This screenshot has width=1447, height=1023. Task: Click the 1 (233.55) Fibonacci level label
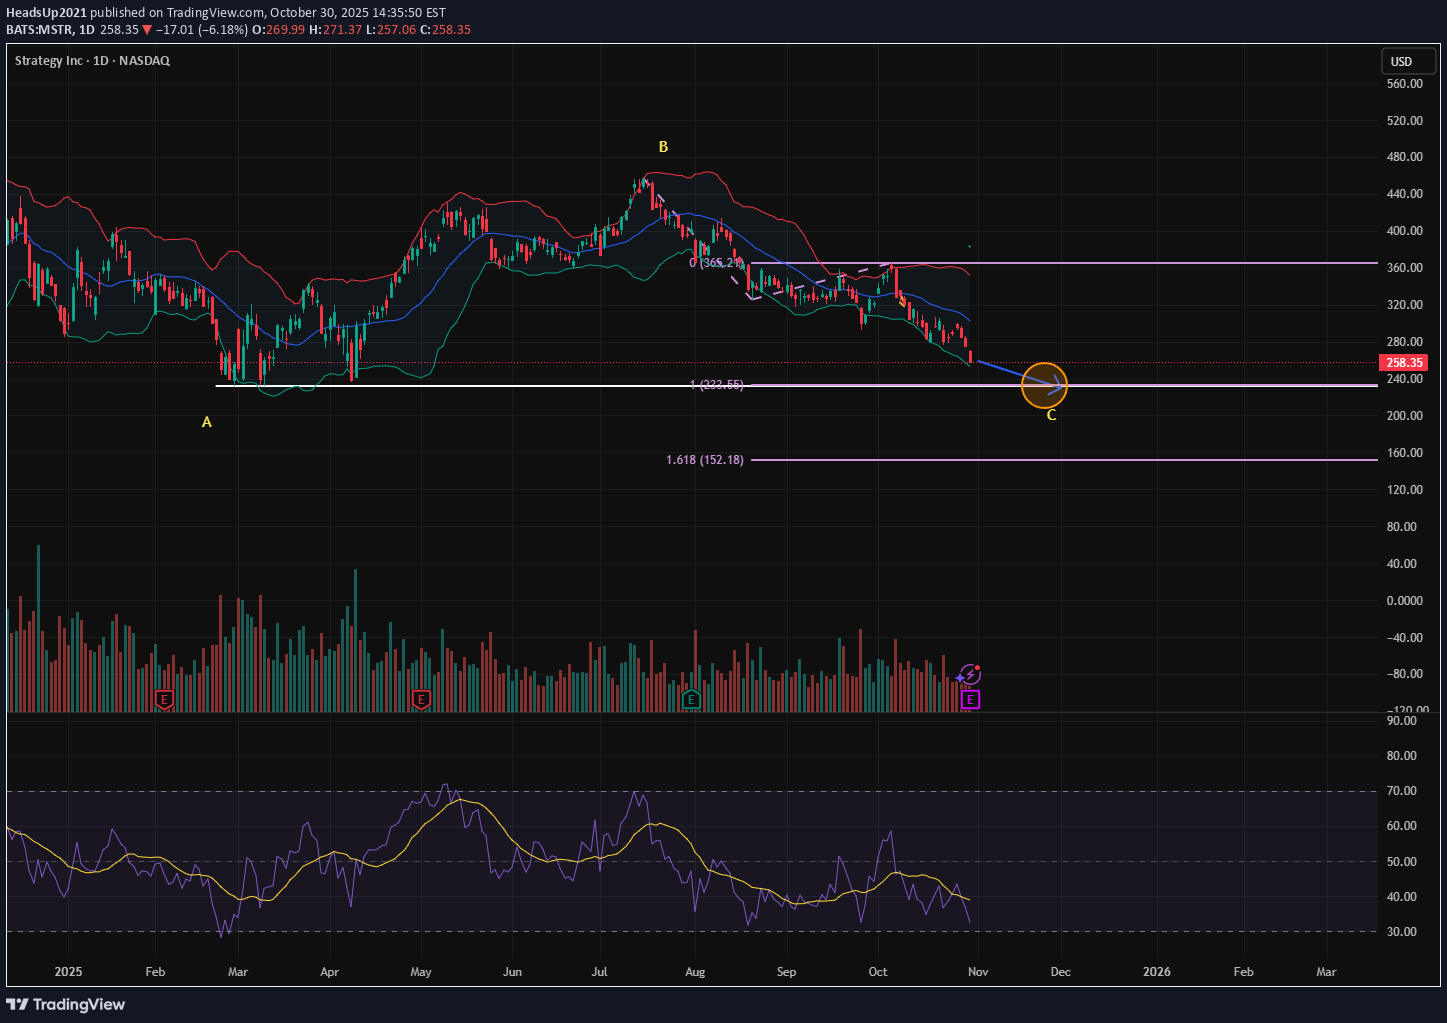pos(717,385)
